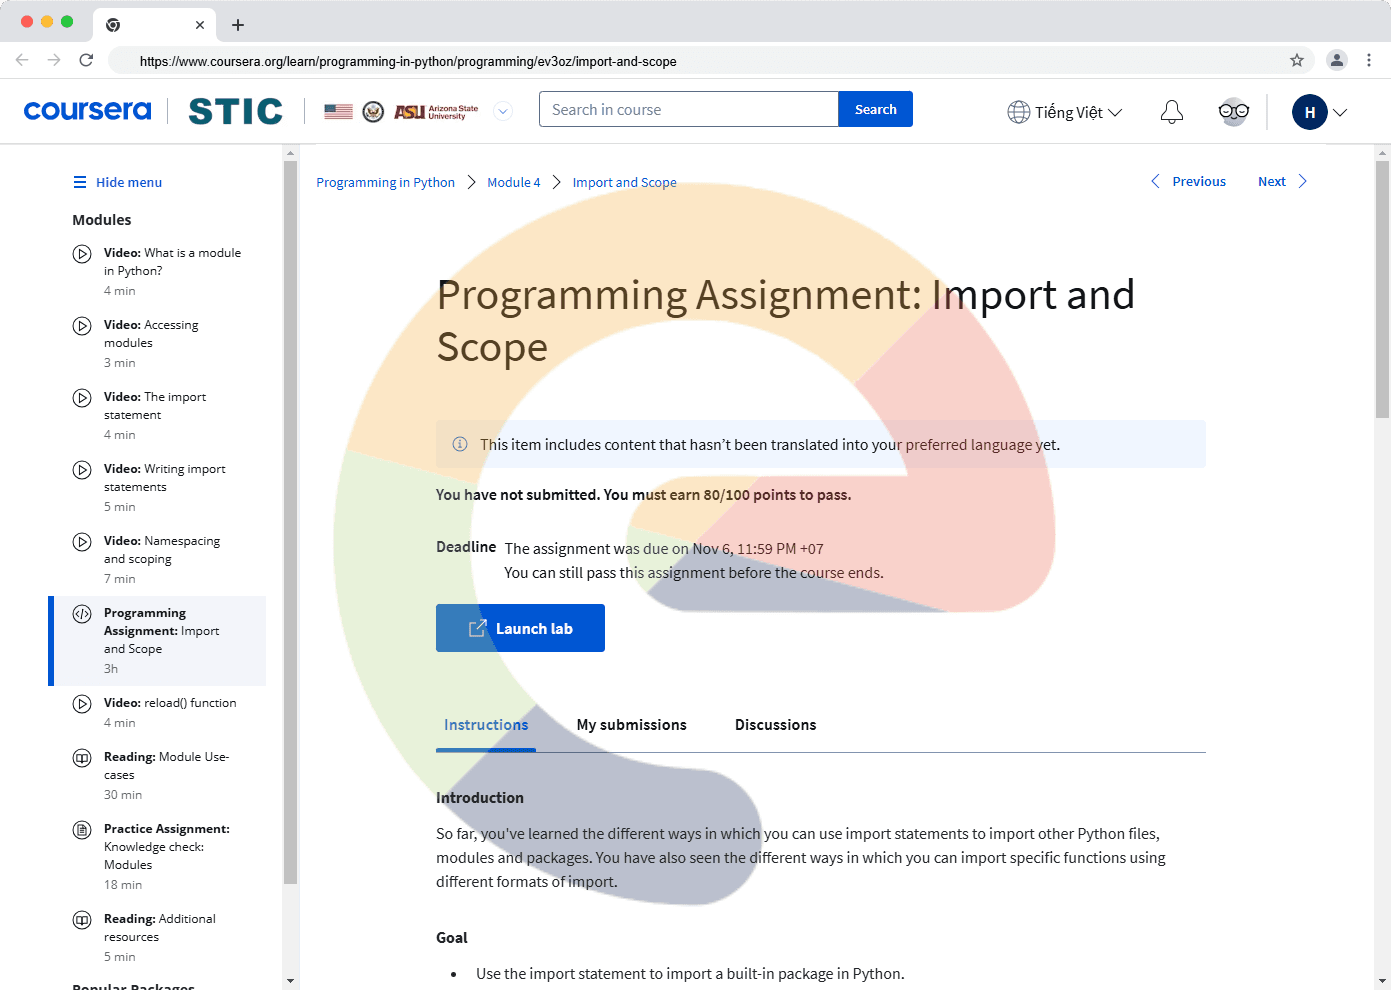Screen dimensions: 1391x990
Task: Click the 'Deadline' label text
Action: [466, 547]
